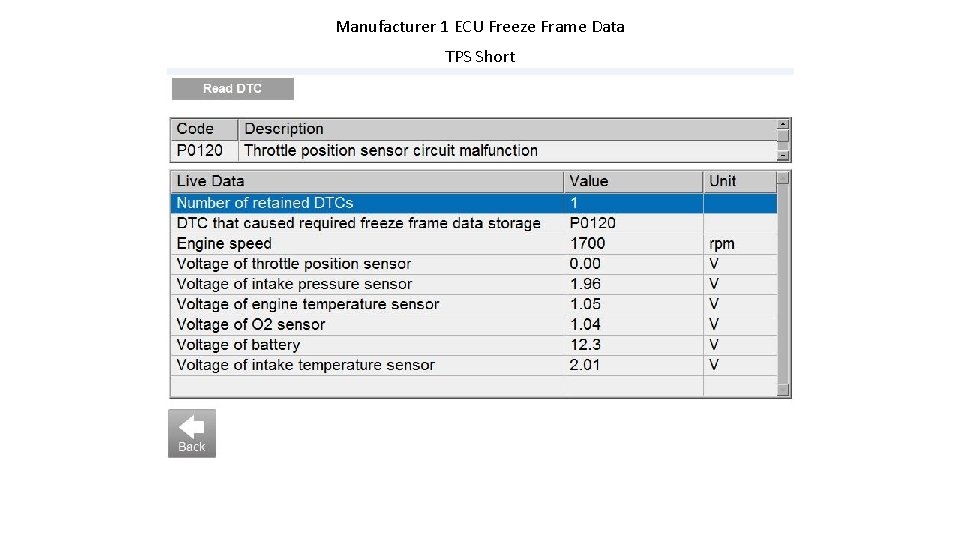
Task: Go back using the Back arrow button
Action: [x=192, y=433]
